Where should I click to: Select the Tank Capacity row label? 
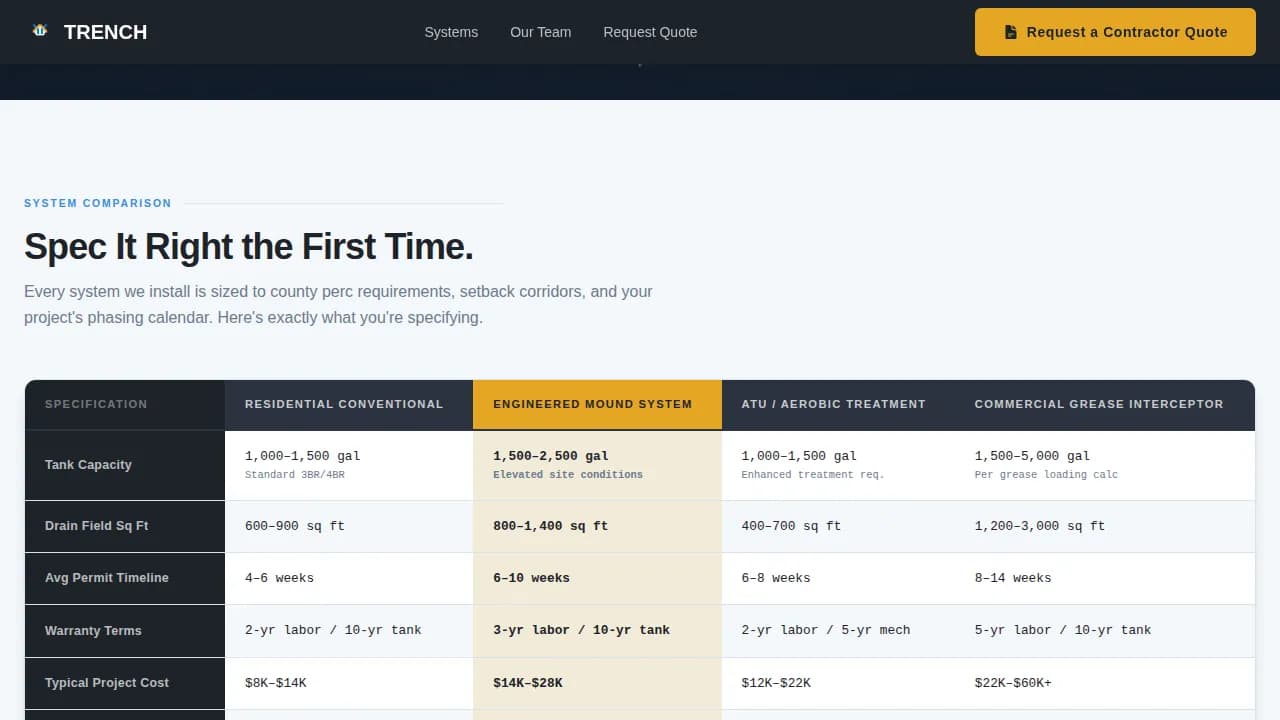(88, 464)
